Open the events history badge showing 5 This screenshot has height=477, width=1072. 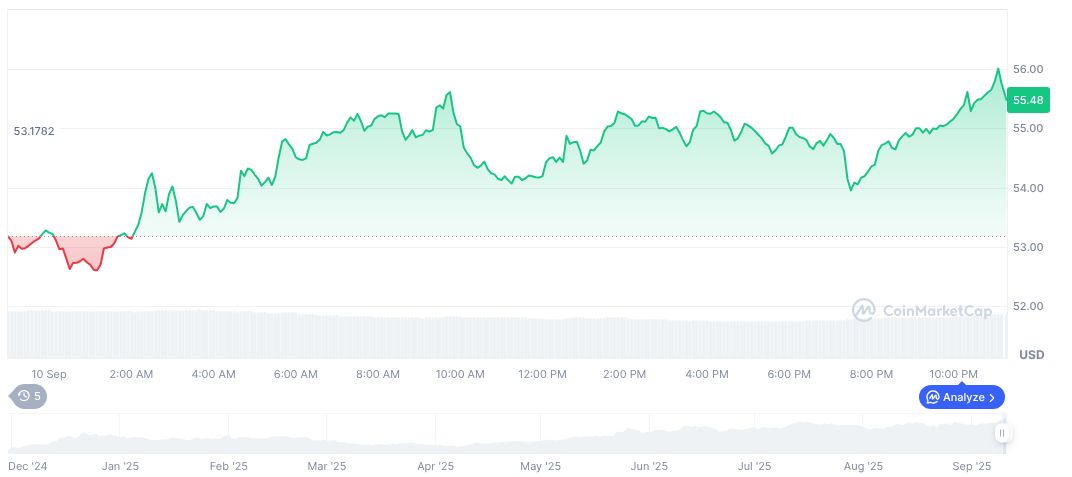coord(28,396)
